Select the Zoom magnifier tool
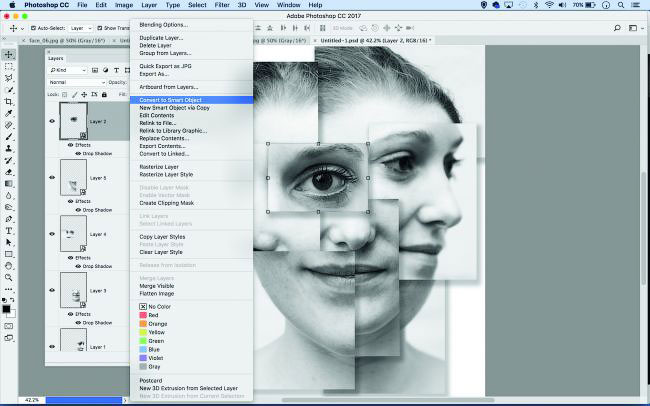The width and height of the screenshot is (650, 406). pyautogui.click(x=9, y=277)
